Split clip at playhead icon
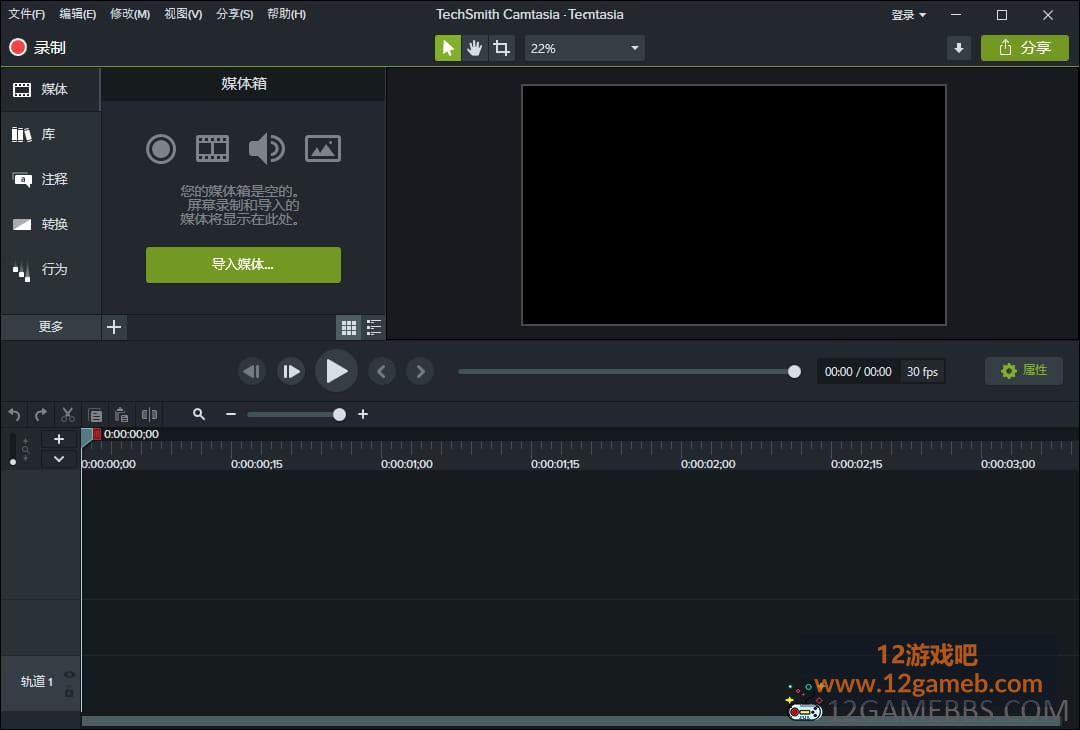The image size is (1080, 730). tap(149, 414)
